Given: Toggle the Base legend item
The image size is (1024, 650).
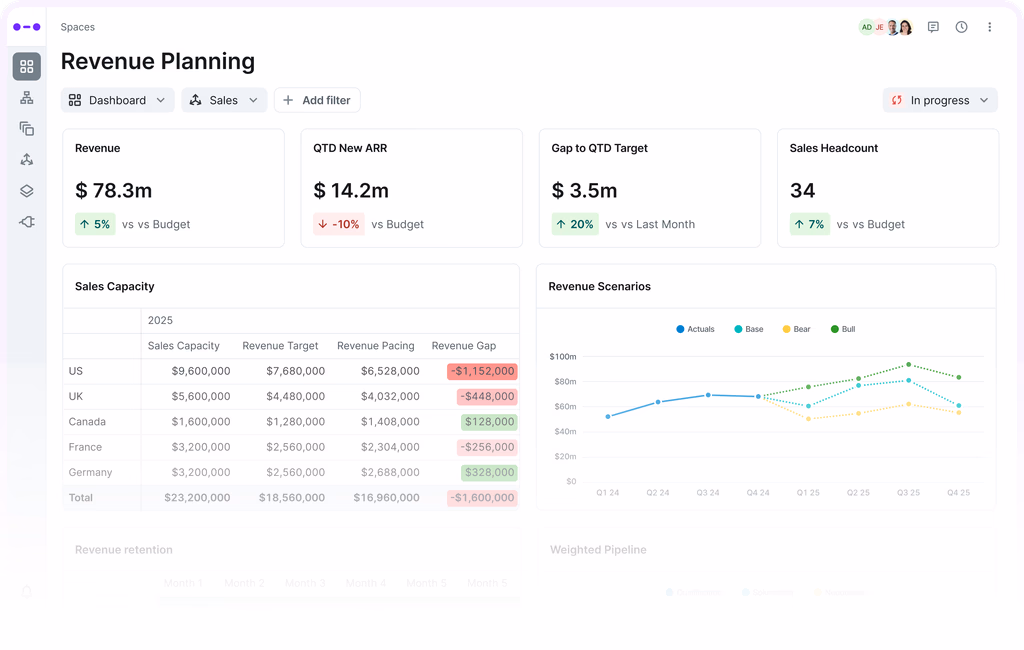Looking at the screenshot, I should [749, 329].
